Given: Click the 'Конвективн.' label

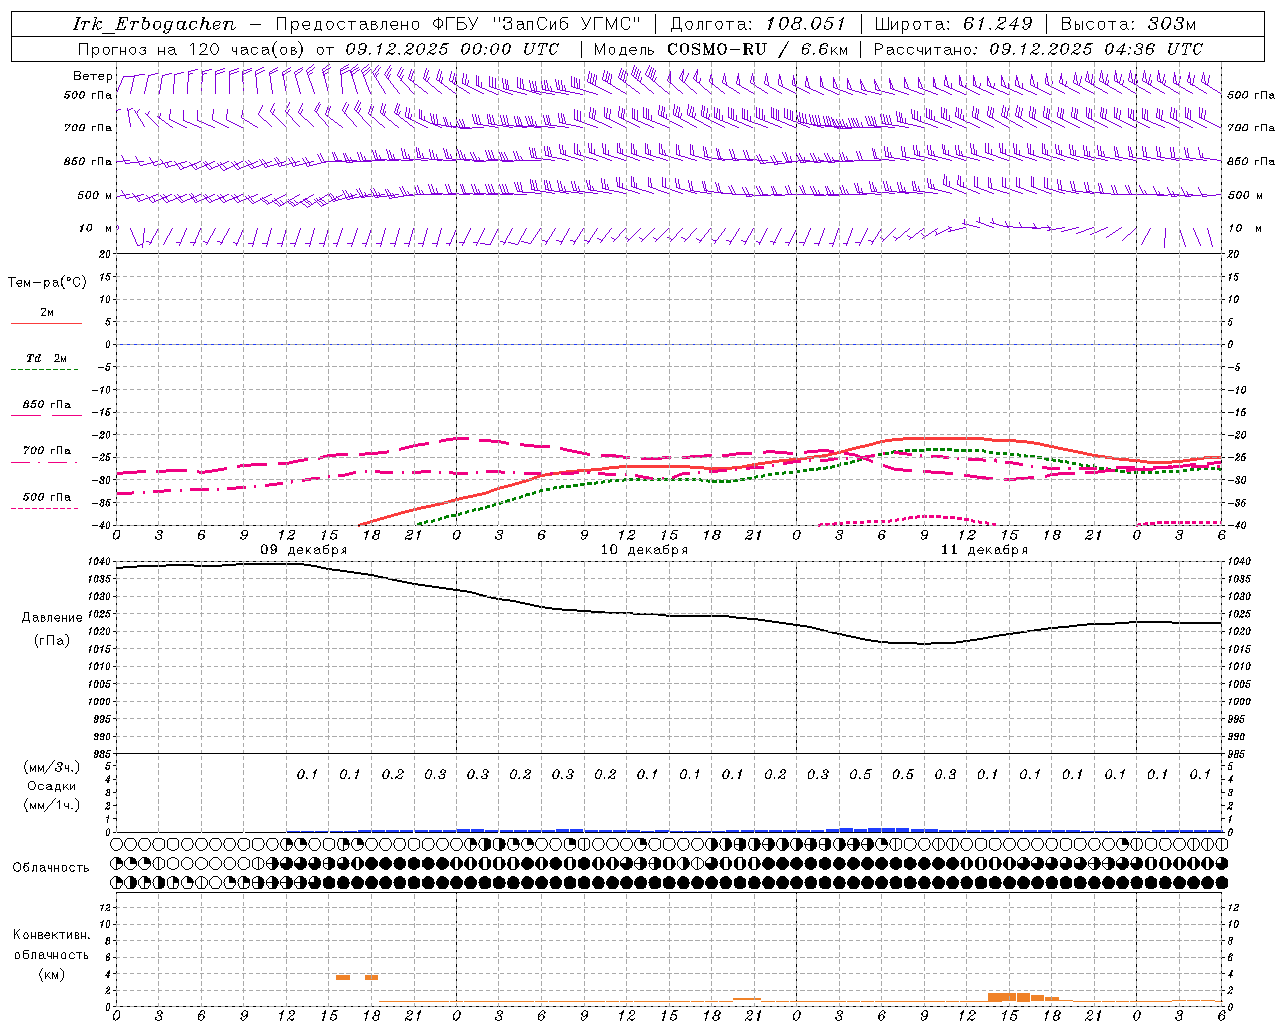Looking at the screenshot, I should point(51,935).
